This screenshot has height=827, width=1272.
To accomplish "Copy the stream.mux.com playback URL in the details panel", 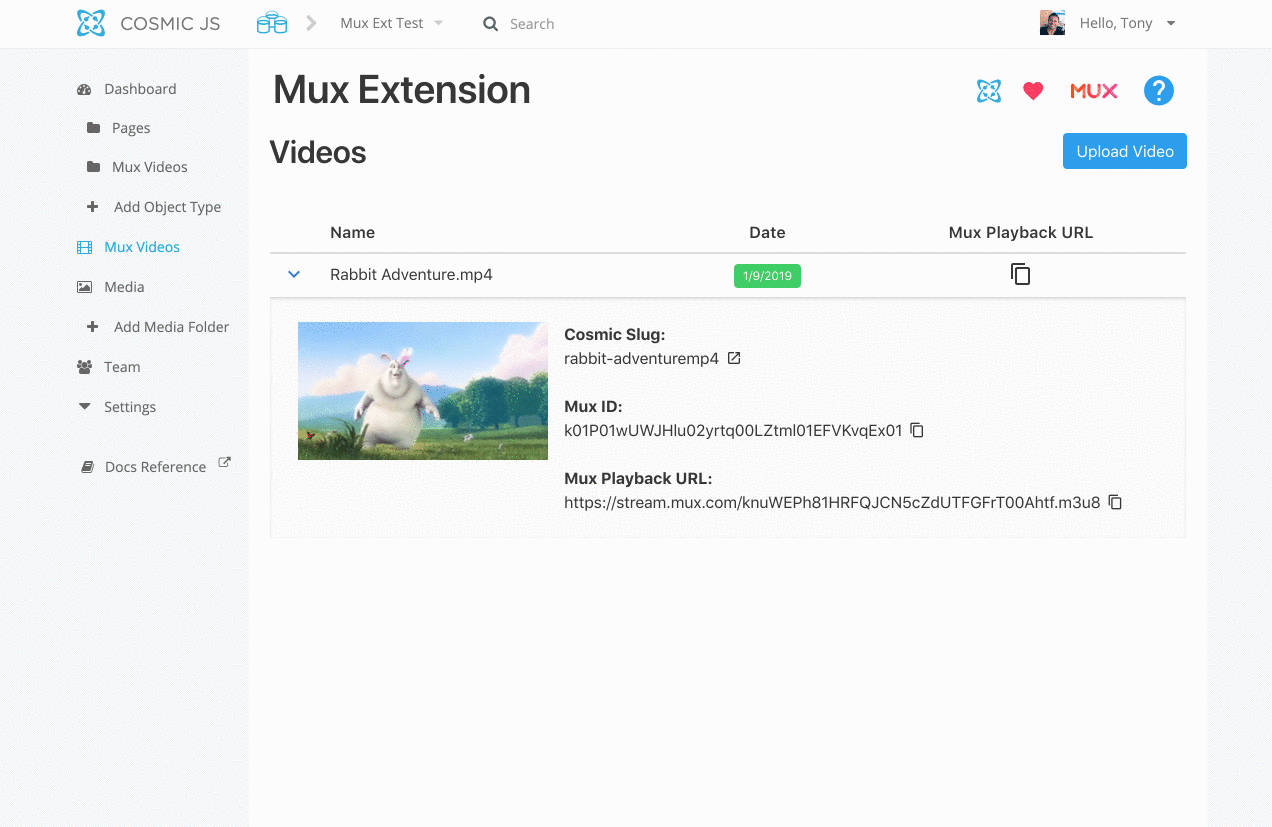I will point(1116,502).
